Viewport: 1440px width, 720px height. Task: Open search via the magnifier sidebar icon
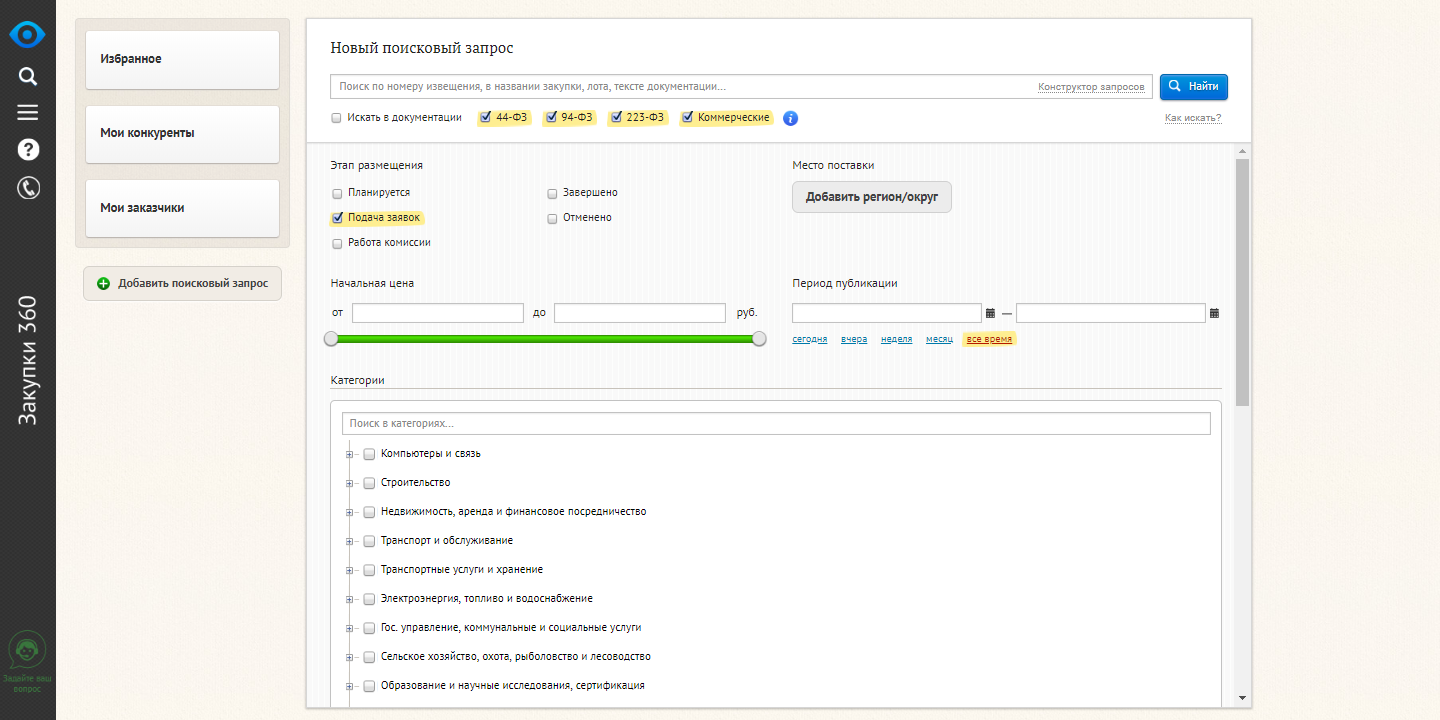tap(28, 77)
